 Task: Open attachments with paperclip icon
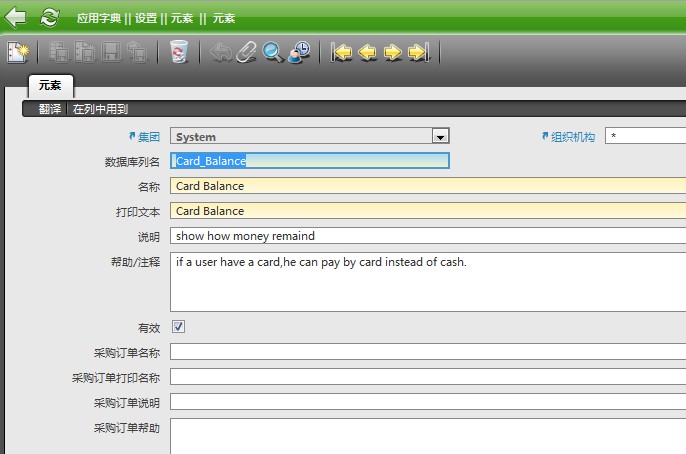pos(246,52)
